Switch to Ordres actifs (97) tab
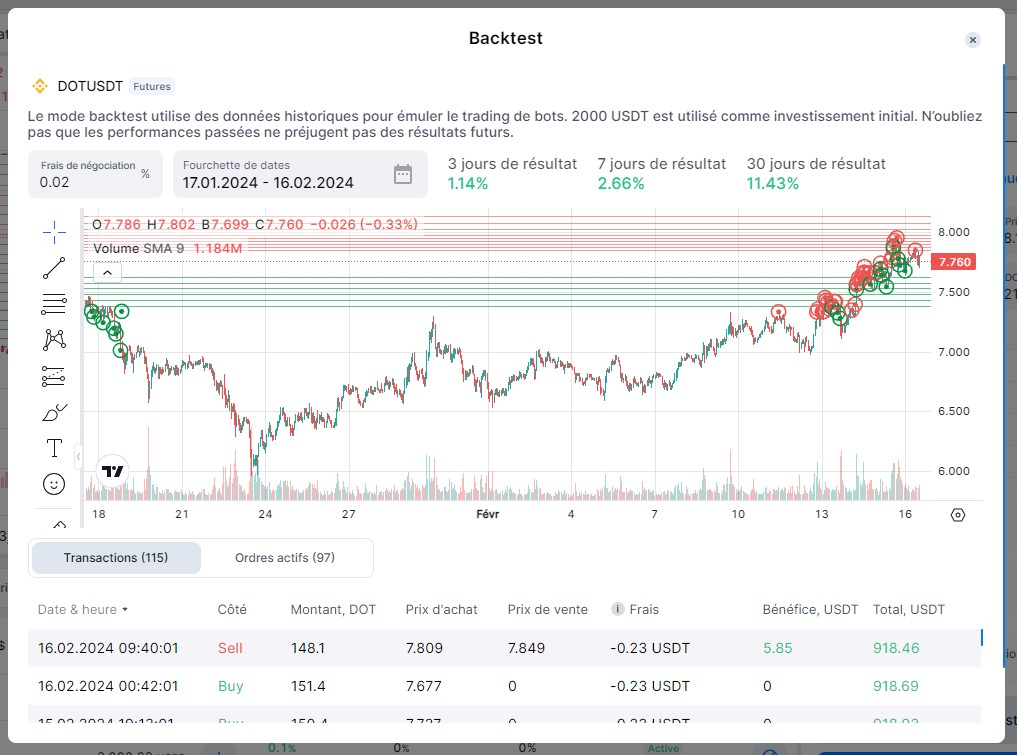The height and width of the screenshot is (755, 1017). [x=284, y=557]
